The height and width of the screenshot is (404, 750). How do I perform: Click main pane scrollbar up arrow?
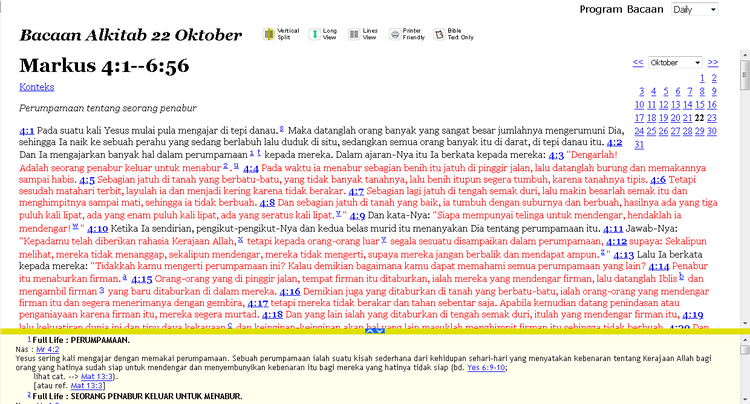point(745,55)
